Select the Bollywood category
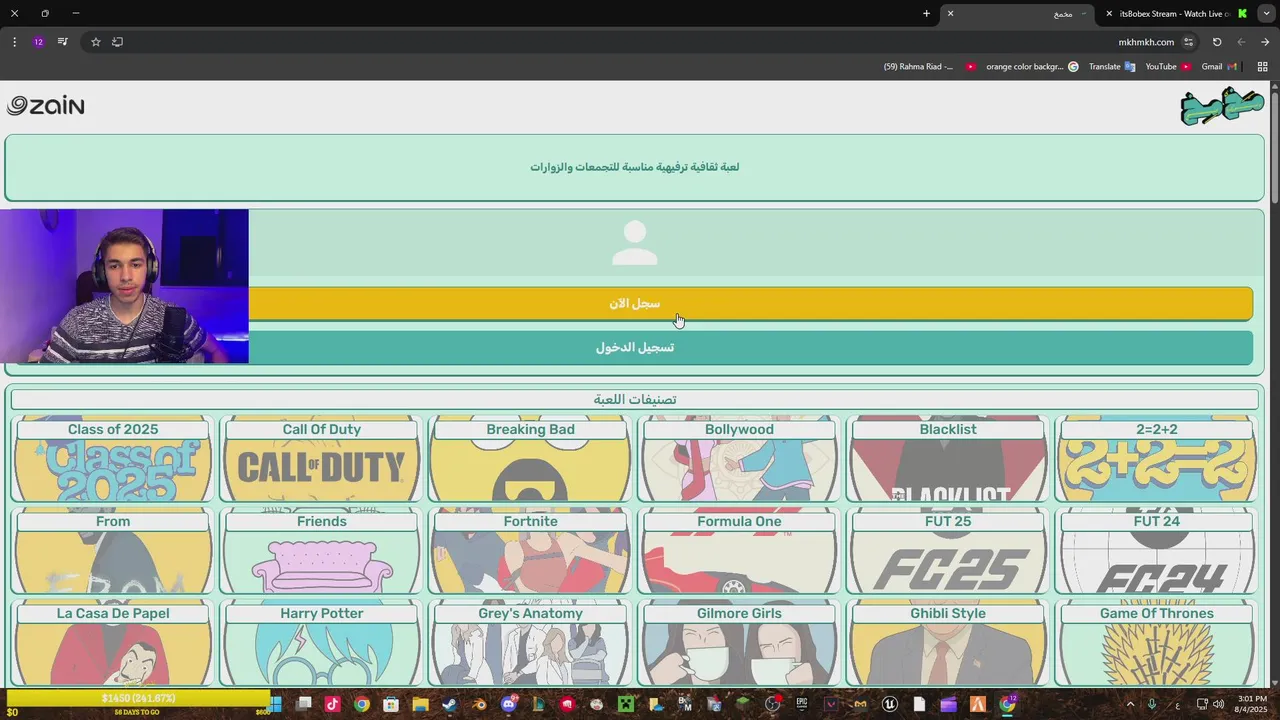 click(739, 458)
